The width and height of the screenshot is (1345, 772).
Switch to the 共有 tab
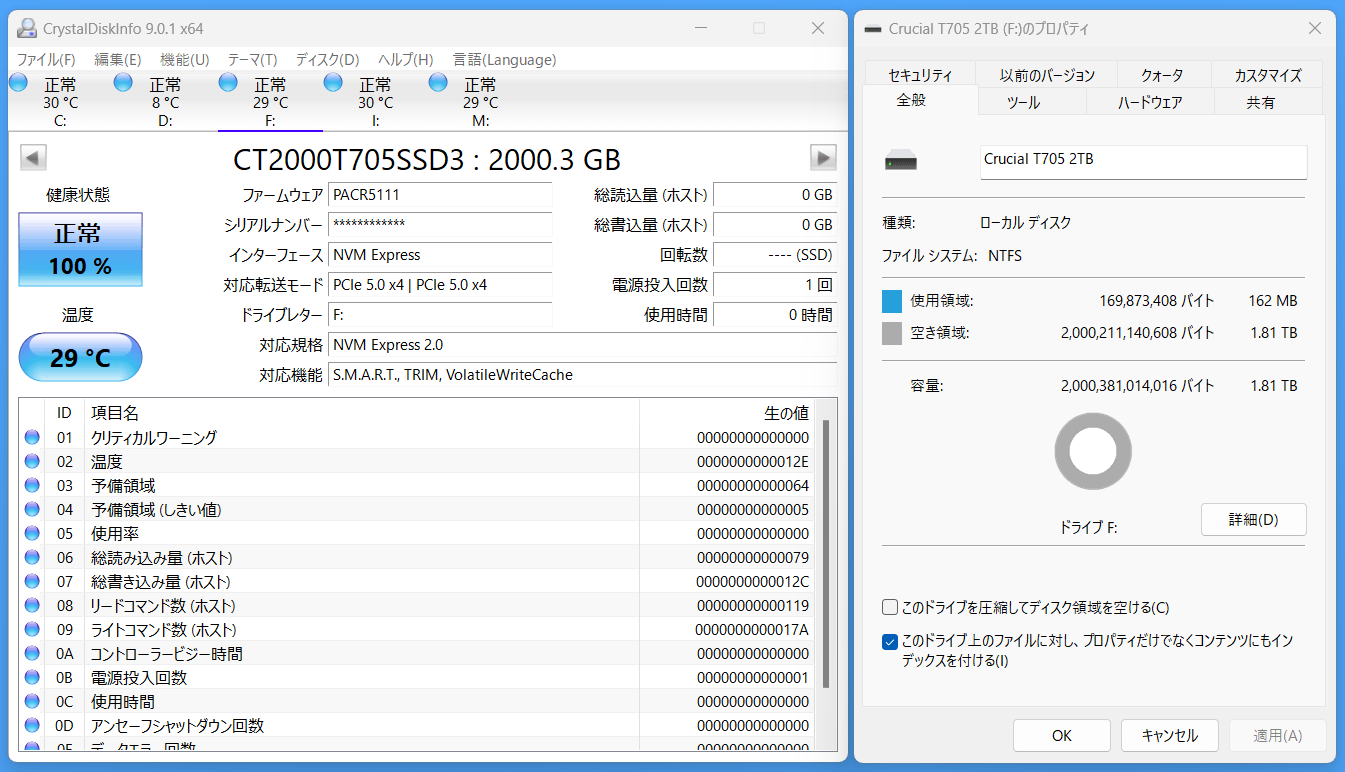tap(1268, 102)
